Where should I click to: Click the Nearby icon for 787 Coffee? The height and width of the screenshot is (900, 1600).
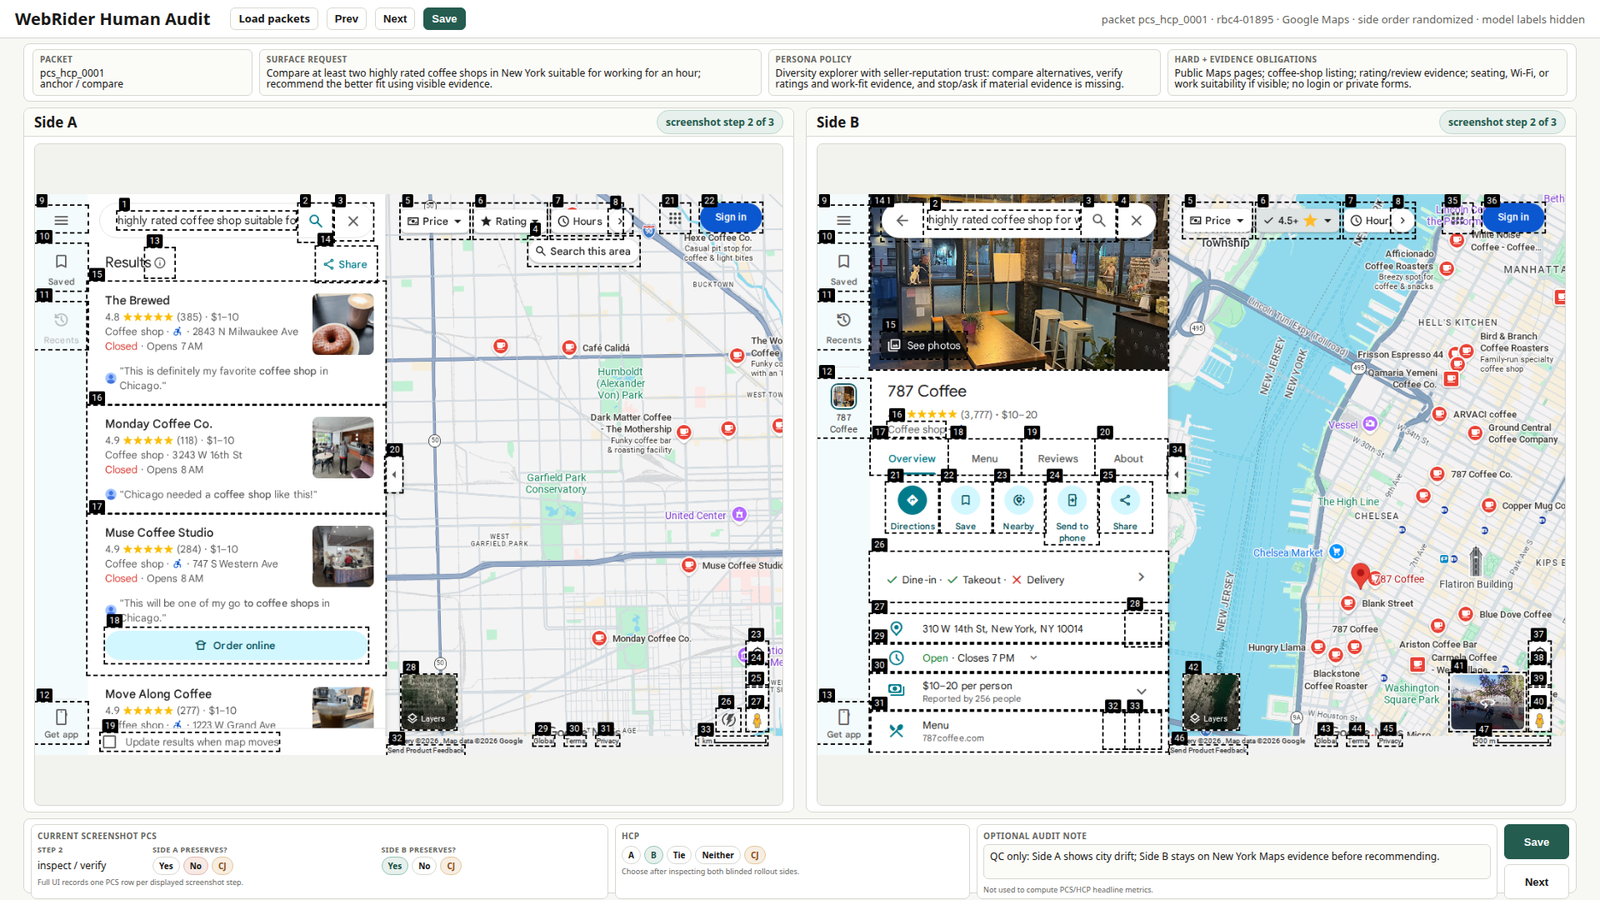pyautogui.click(x=1018, y=500)
